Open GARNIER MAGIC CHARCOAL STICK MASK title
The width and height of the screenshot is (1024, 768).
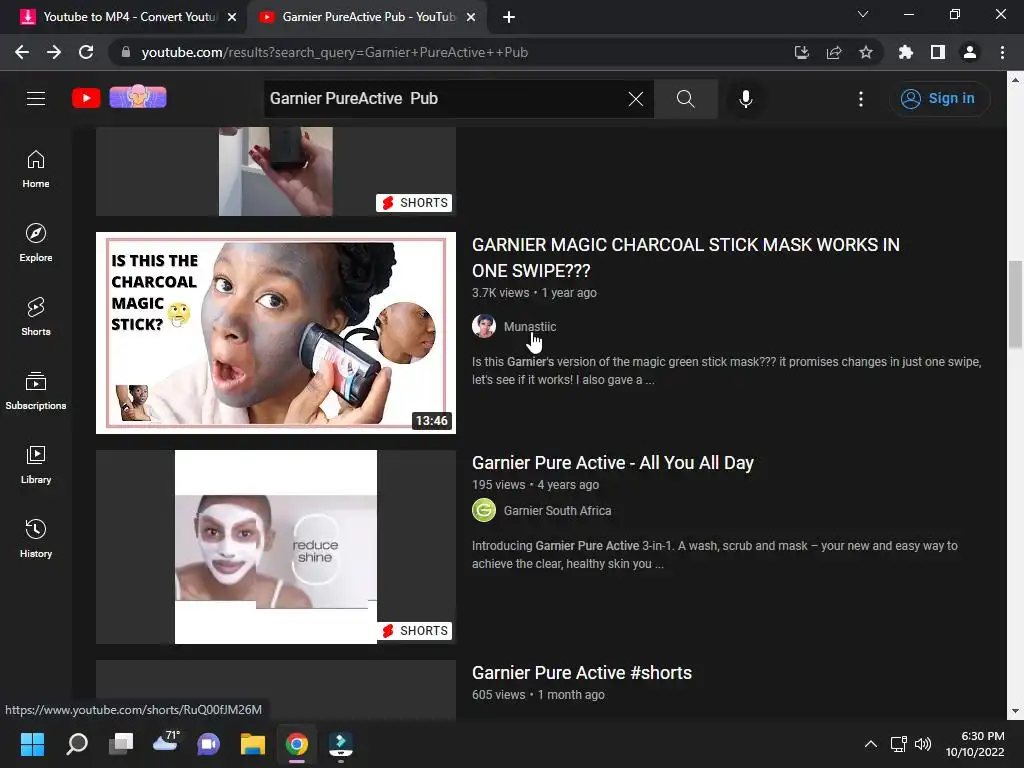coord(686,257)
